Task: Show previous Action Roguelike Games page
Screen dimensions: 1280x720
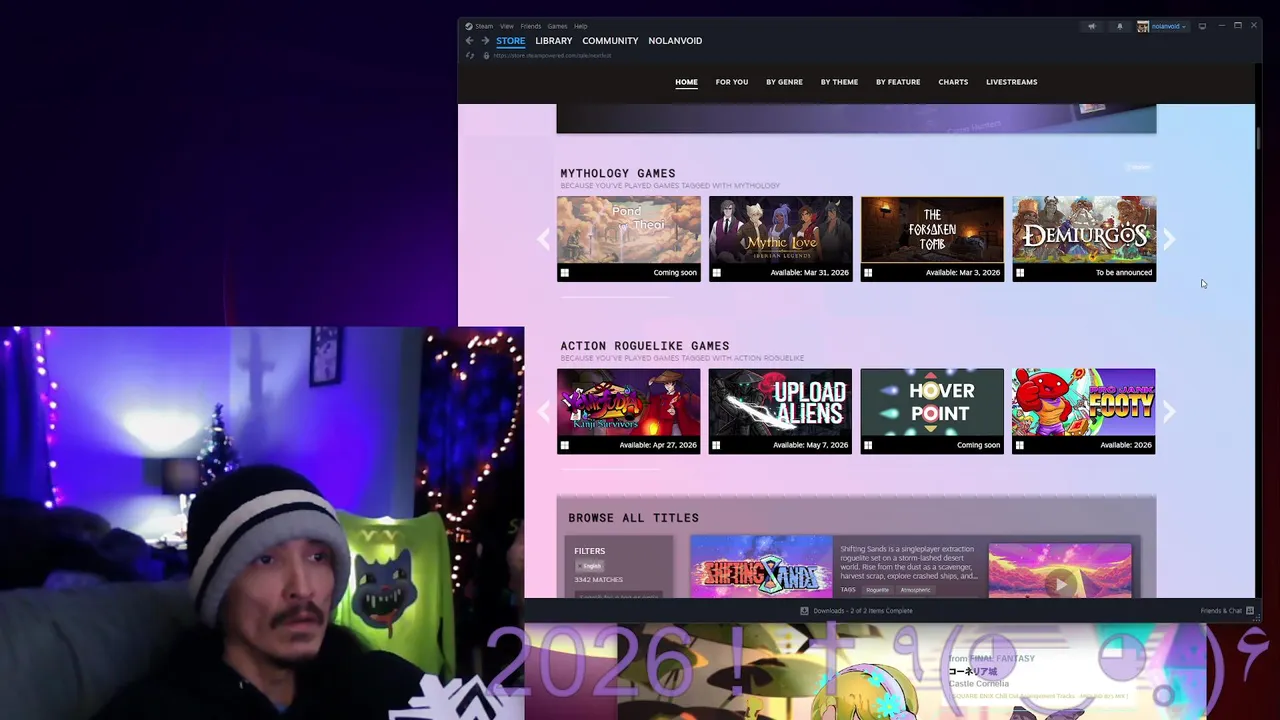Action: tap(543, 411)
